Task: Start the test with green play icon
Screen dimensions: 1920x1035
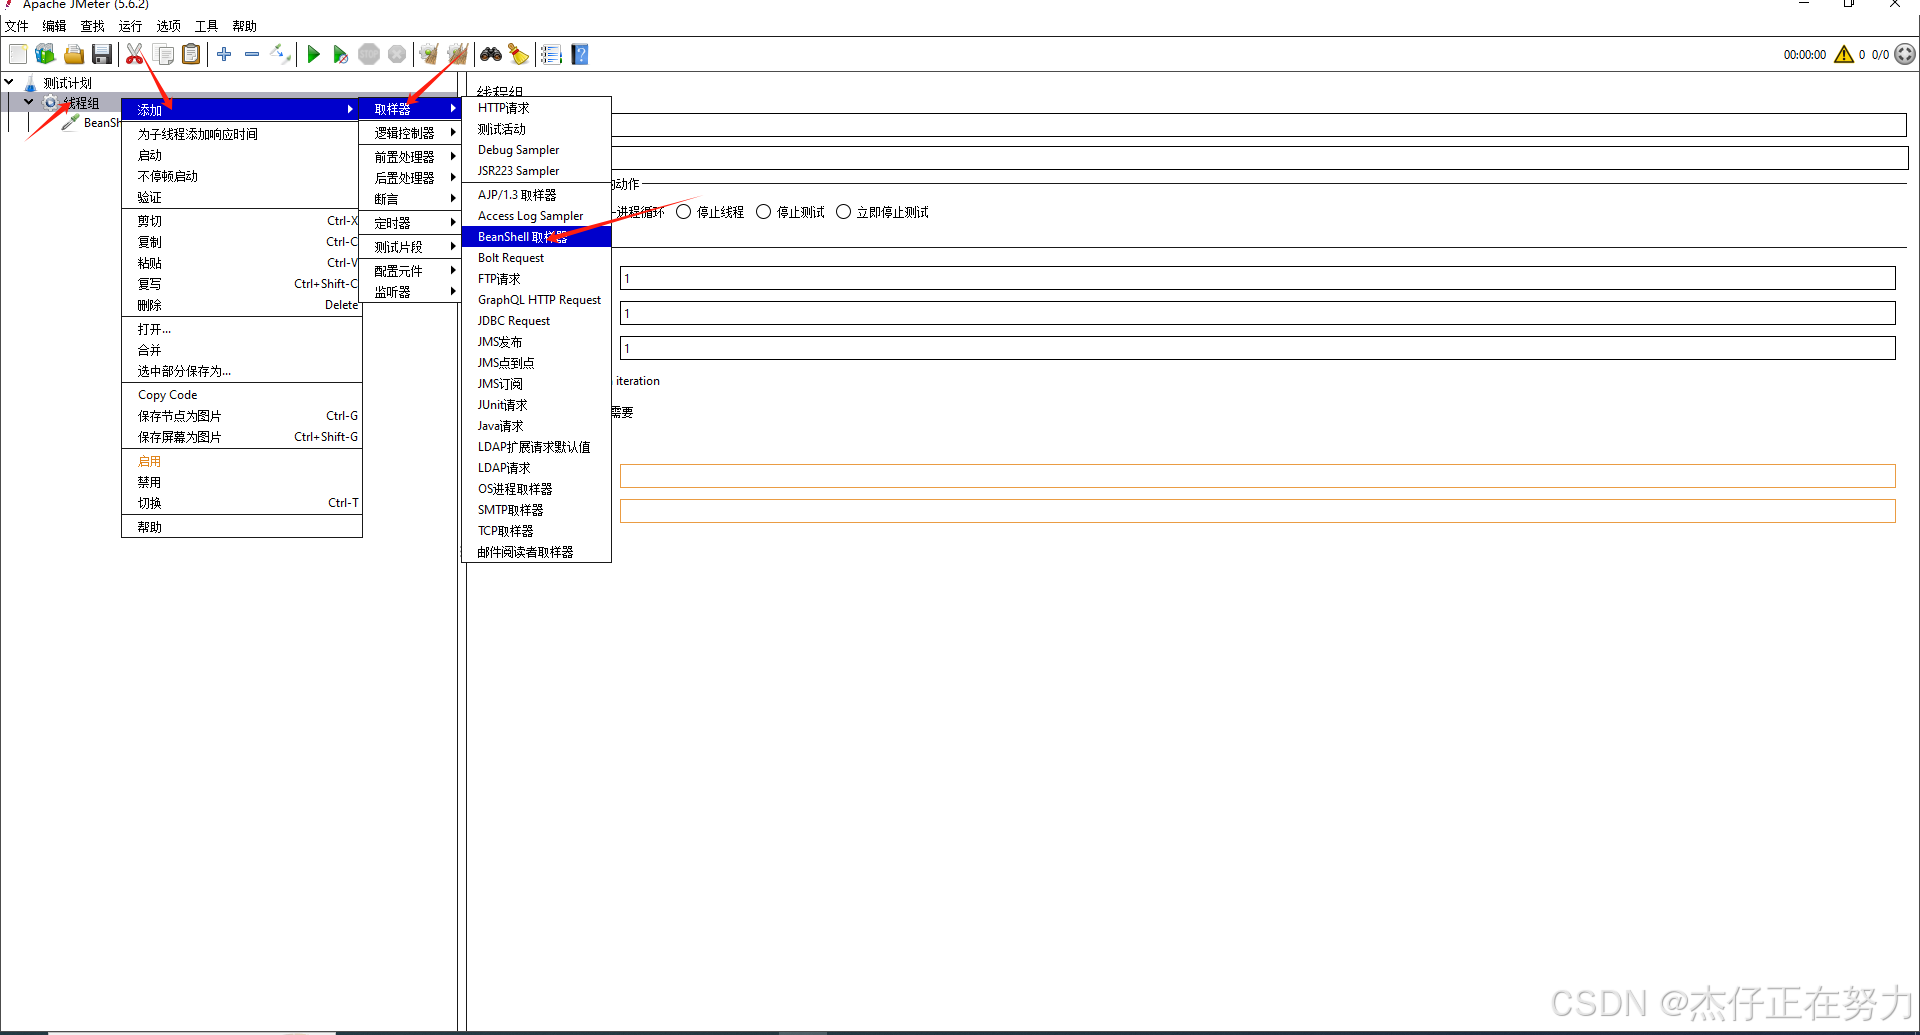Action: point(314,54)
